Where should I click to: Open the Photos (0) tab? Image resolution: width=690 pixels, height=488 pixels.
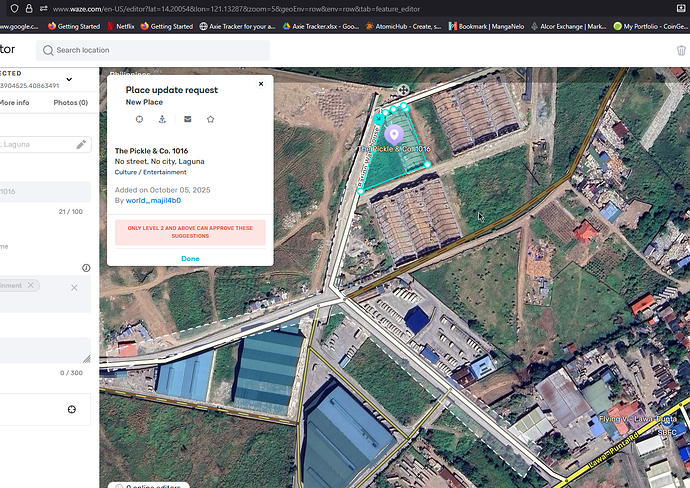(x=70, y=102)
